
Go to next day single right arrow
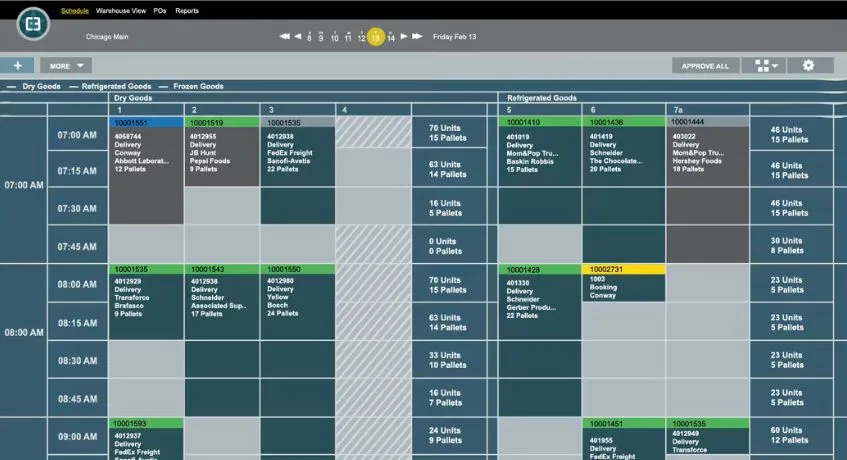tap(404, 36)
